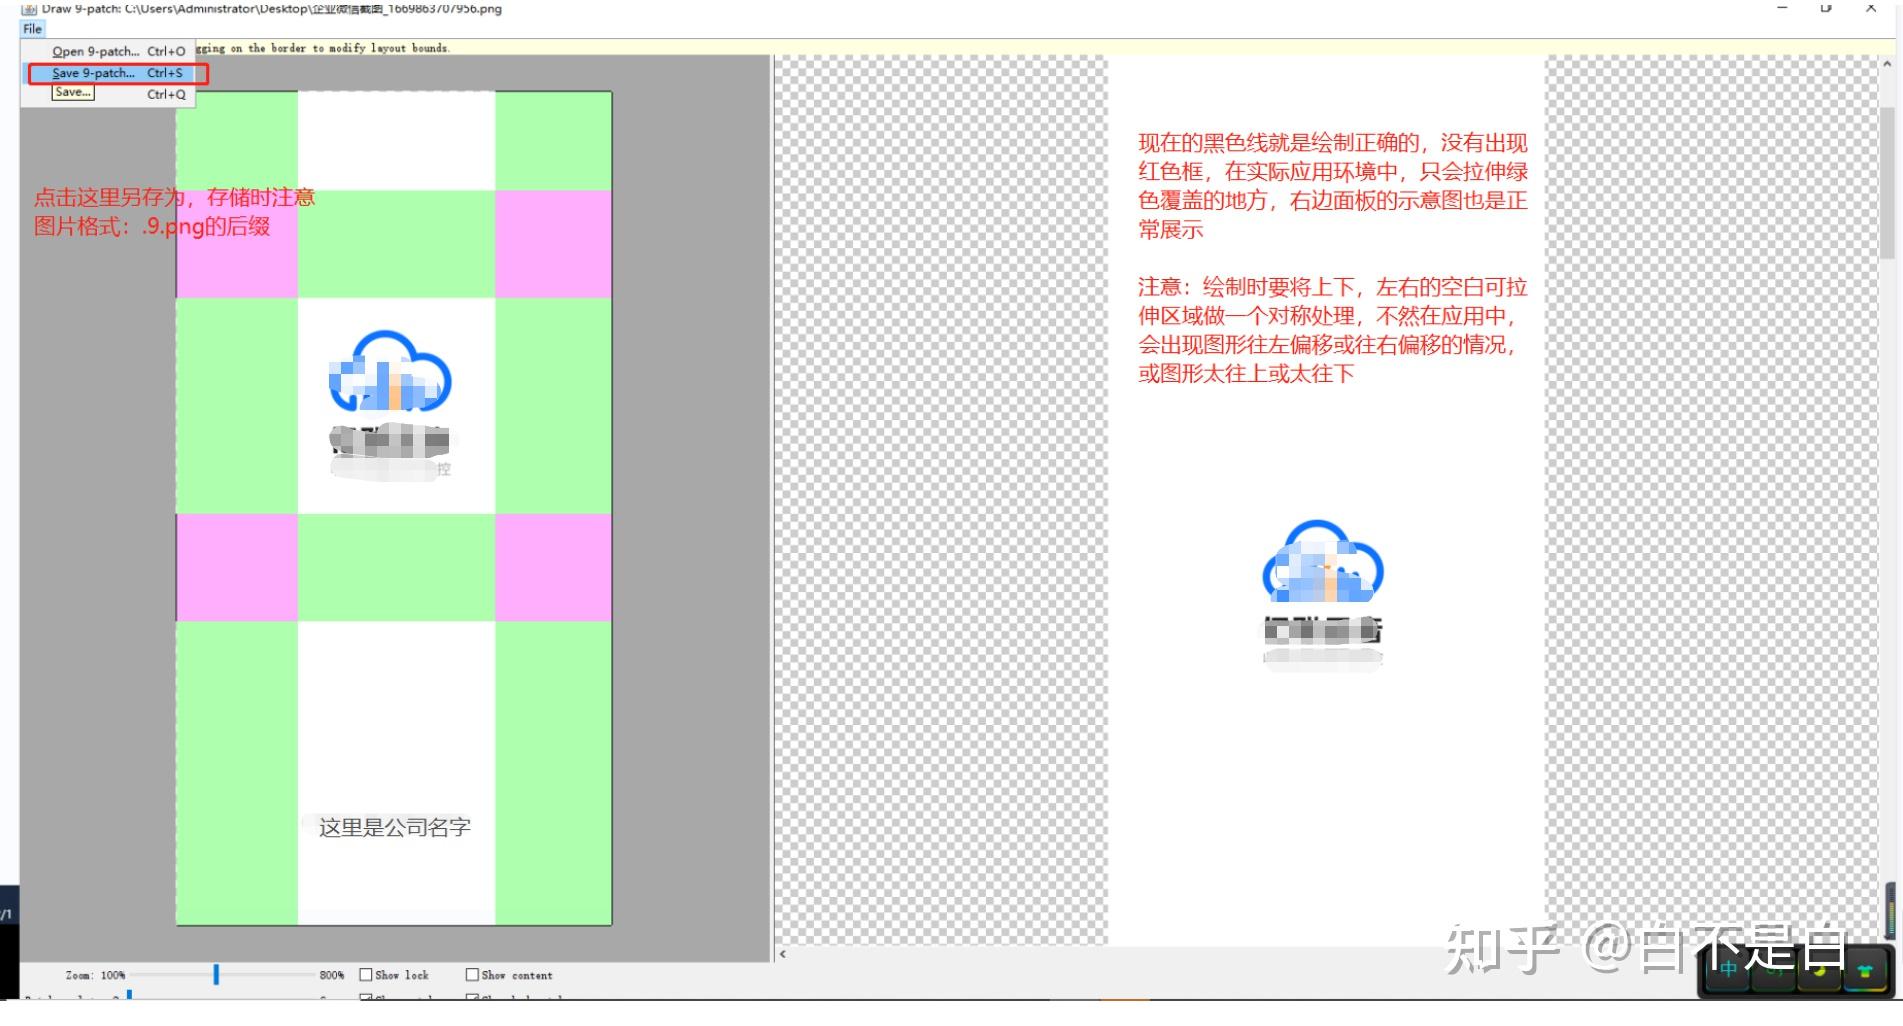The width and height of the screenshot is (1903, 1026).
Task: Click the T-shirt skin icon on IME toolbar
Action: coord(1865,970)
